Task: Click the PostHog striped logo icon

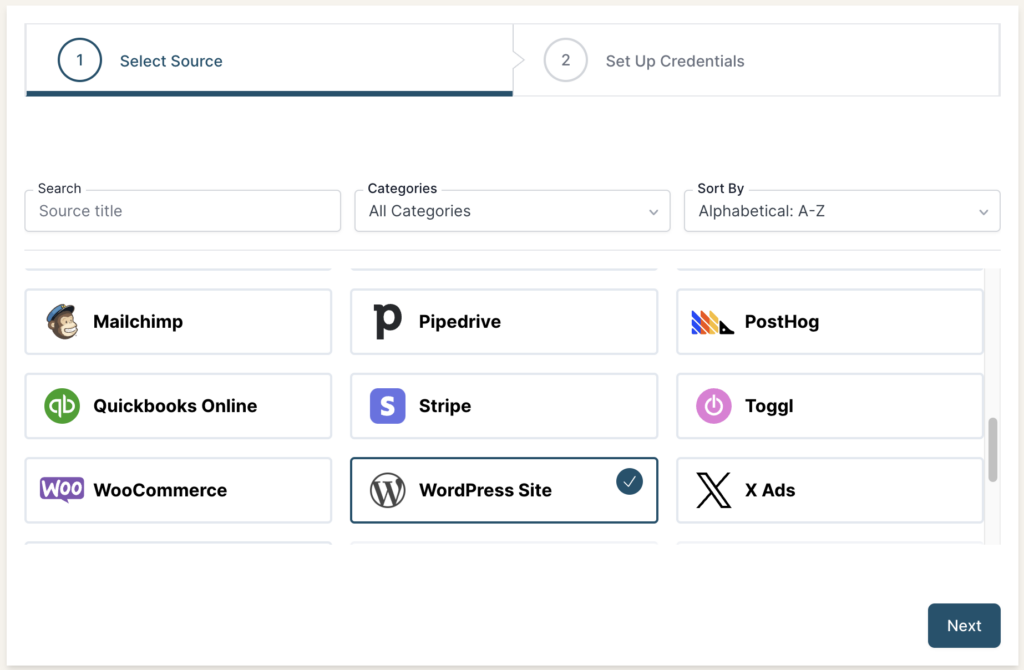Action: tap(712, 322)
